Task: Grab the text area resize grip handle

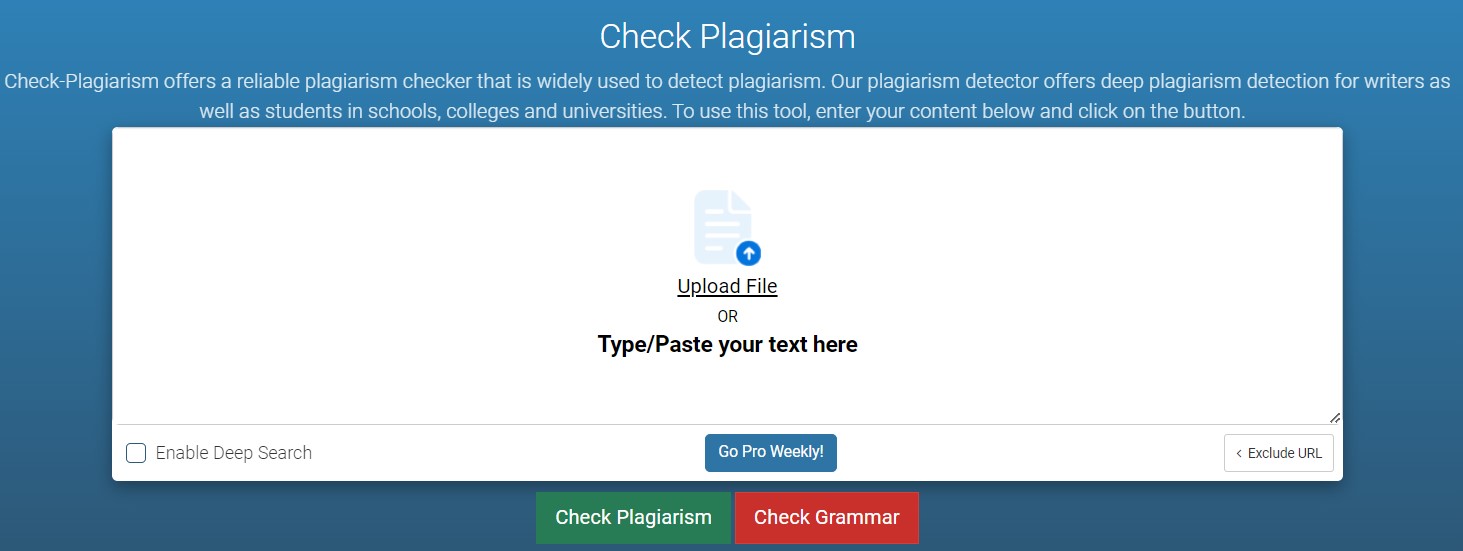Action: pos(1335,418)
